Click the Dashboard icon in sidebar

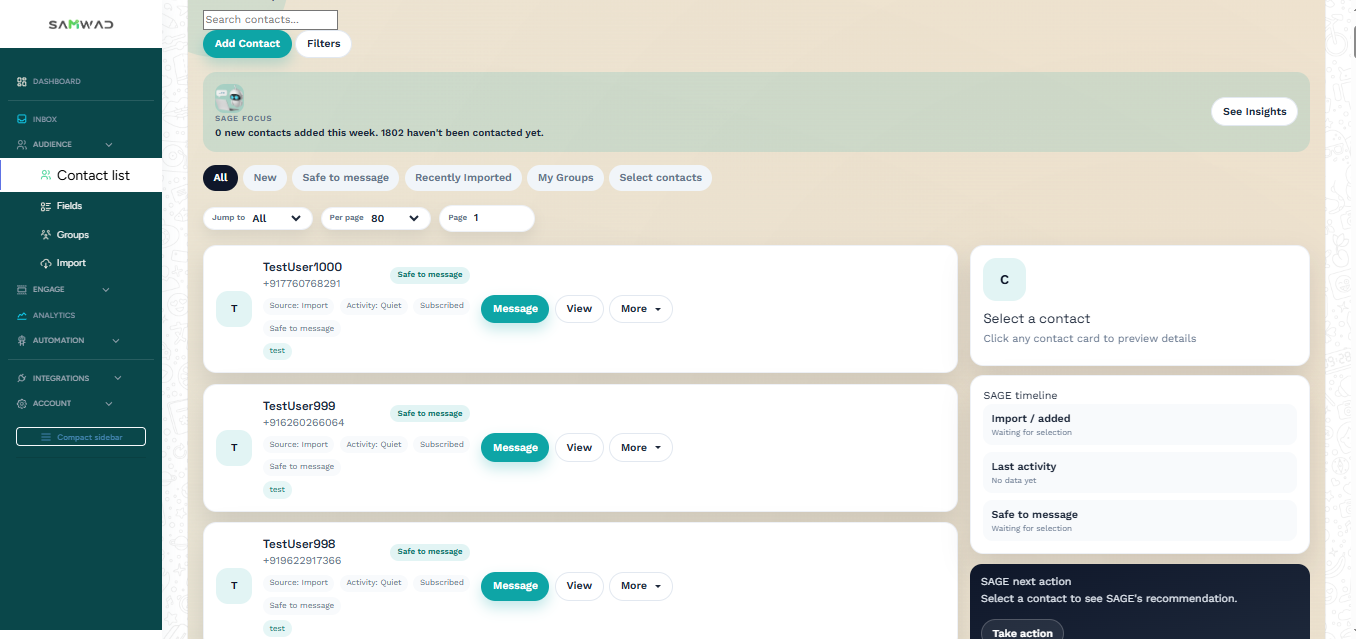pos(22,82)
